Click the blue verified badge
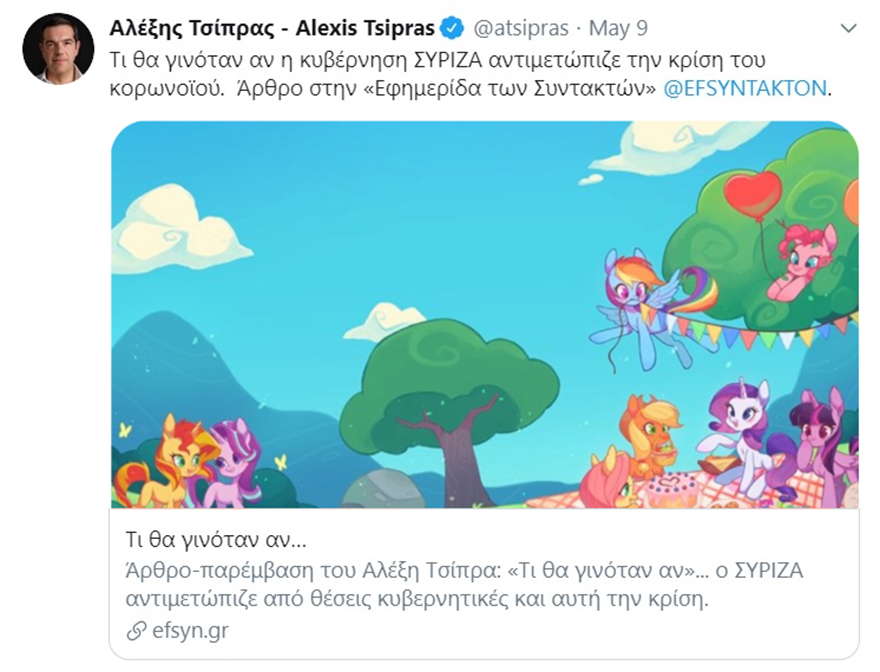880x672 pixels. click(x=452, y=28)
